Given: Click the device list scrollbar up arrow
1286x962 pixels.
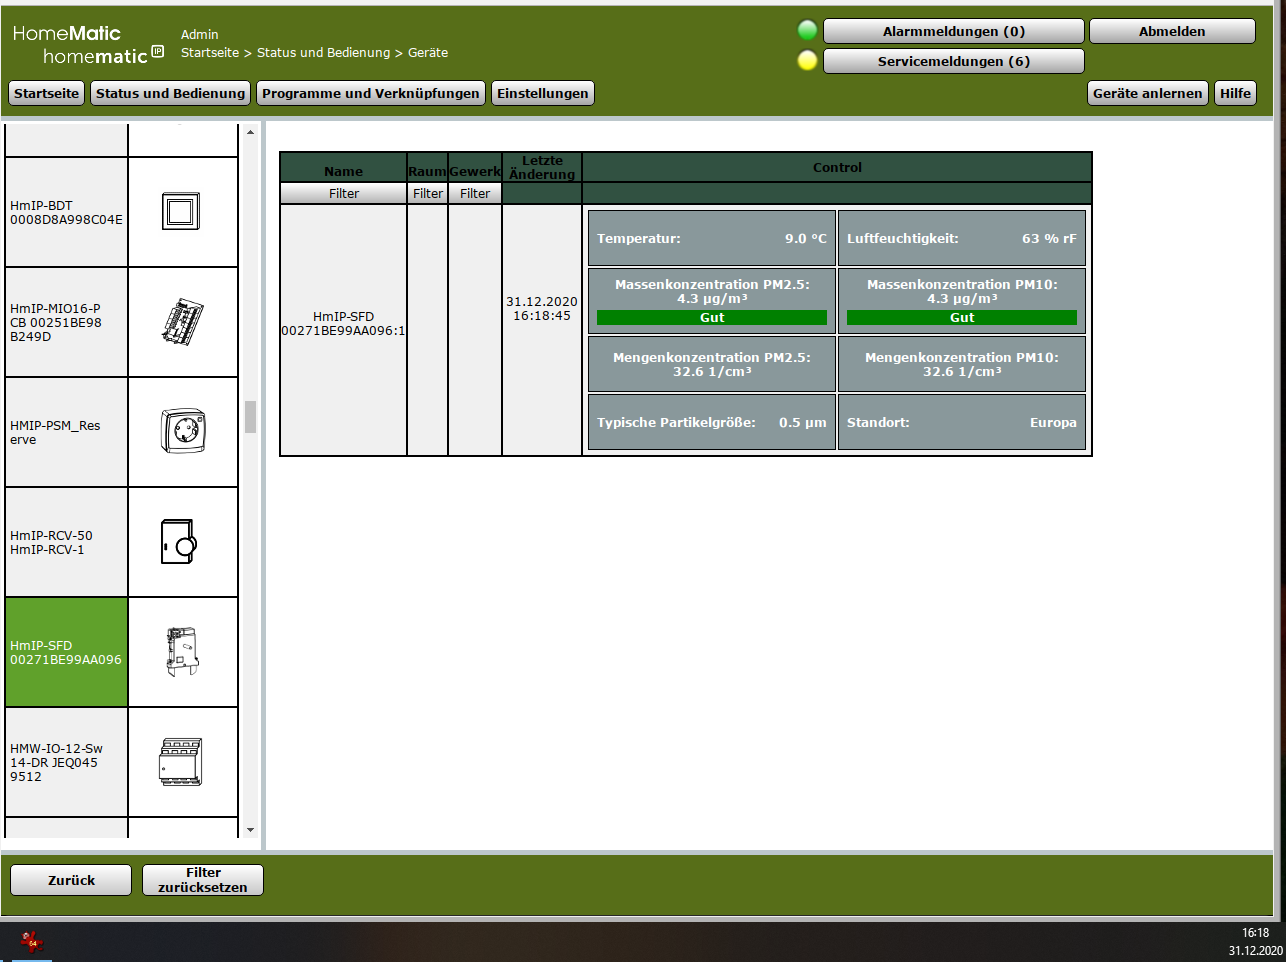Looking at the screenshot, I should tap(250, 132).
